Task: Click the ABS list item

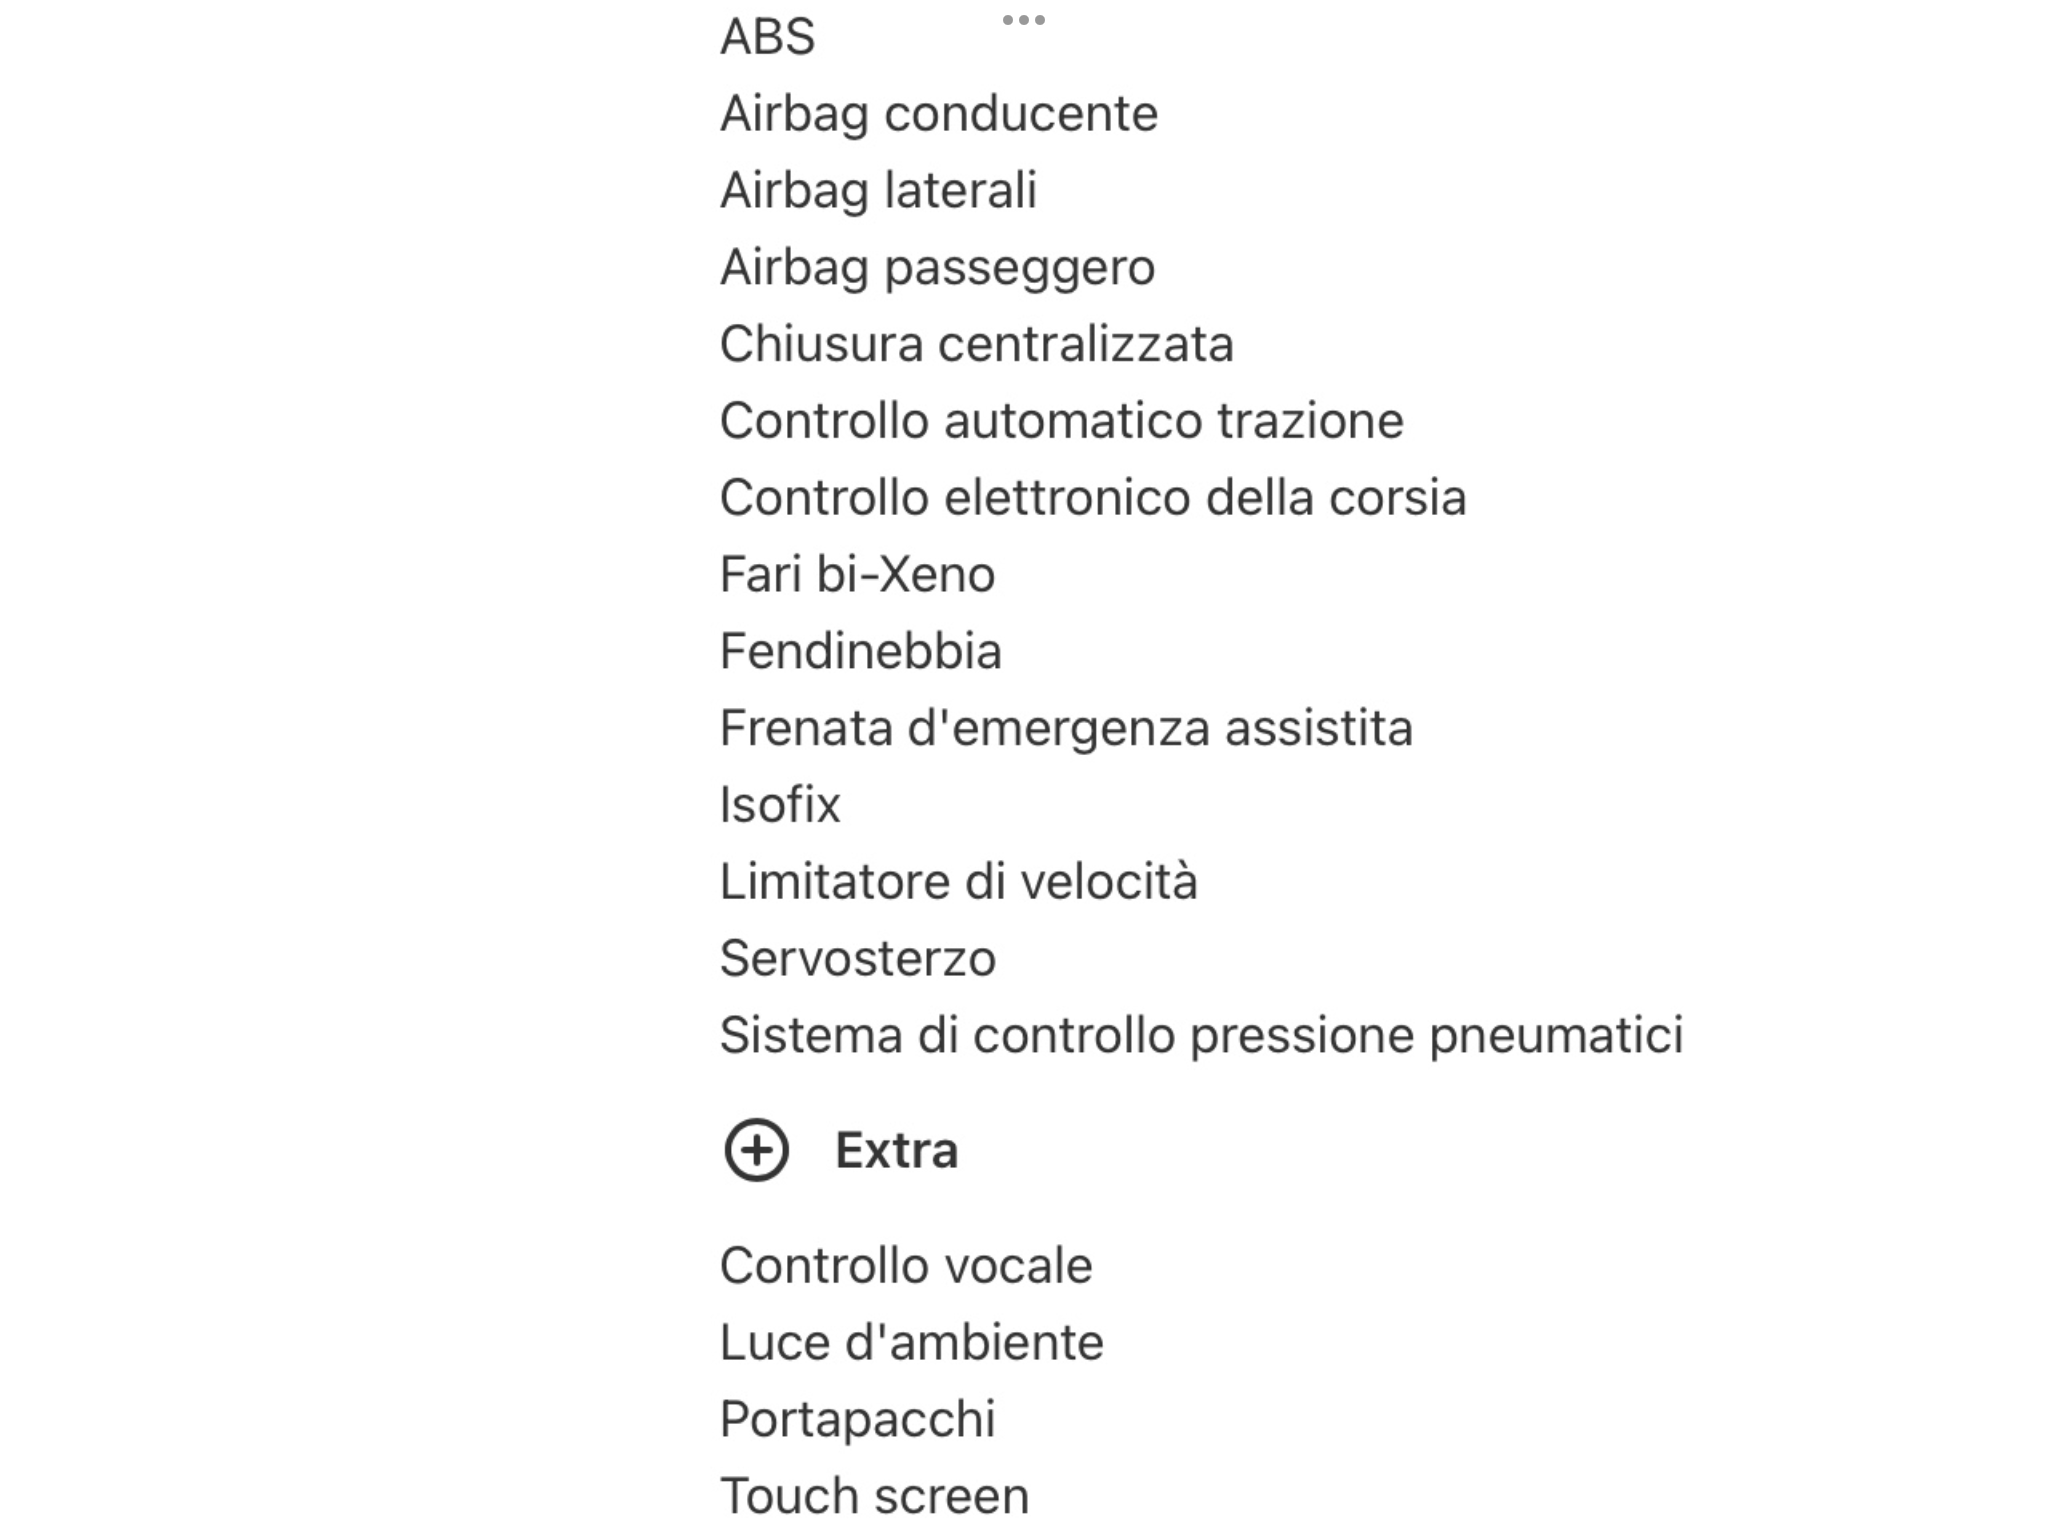Action: [x=767, y=37]
